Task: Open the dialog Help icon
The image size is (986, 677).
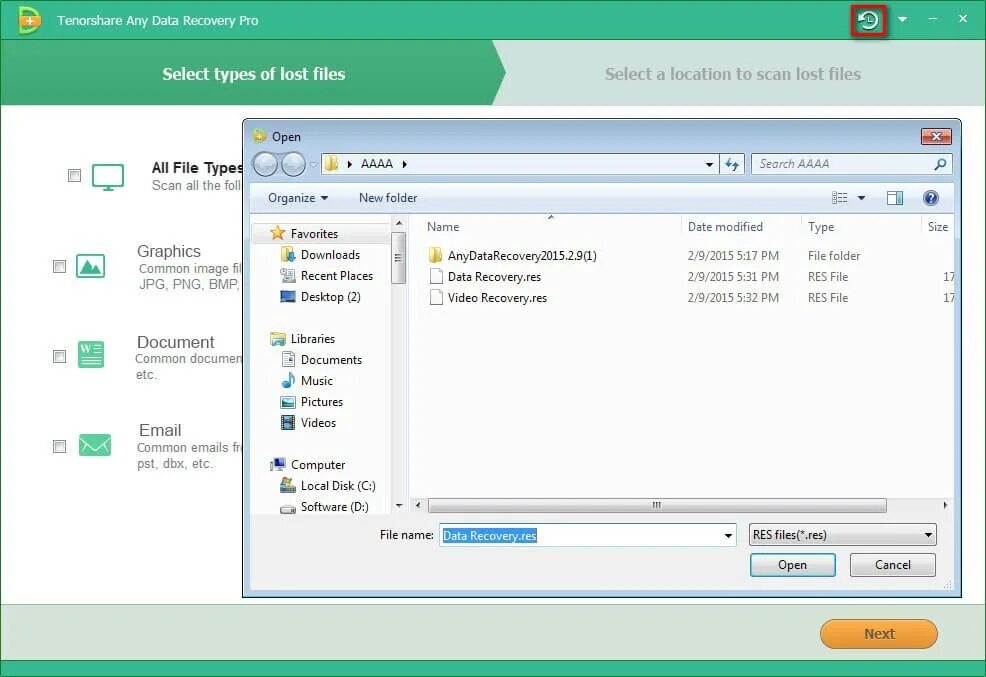Action: pyautogui.click(x=931, y=198)
